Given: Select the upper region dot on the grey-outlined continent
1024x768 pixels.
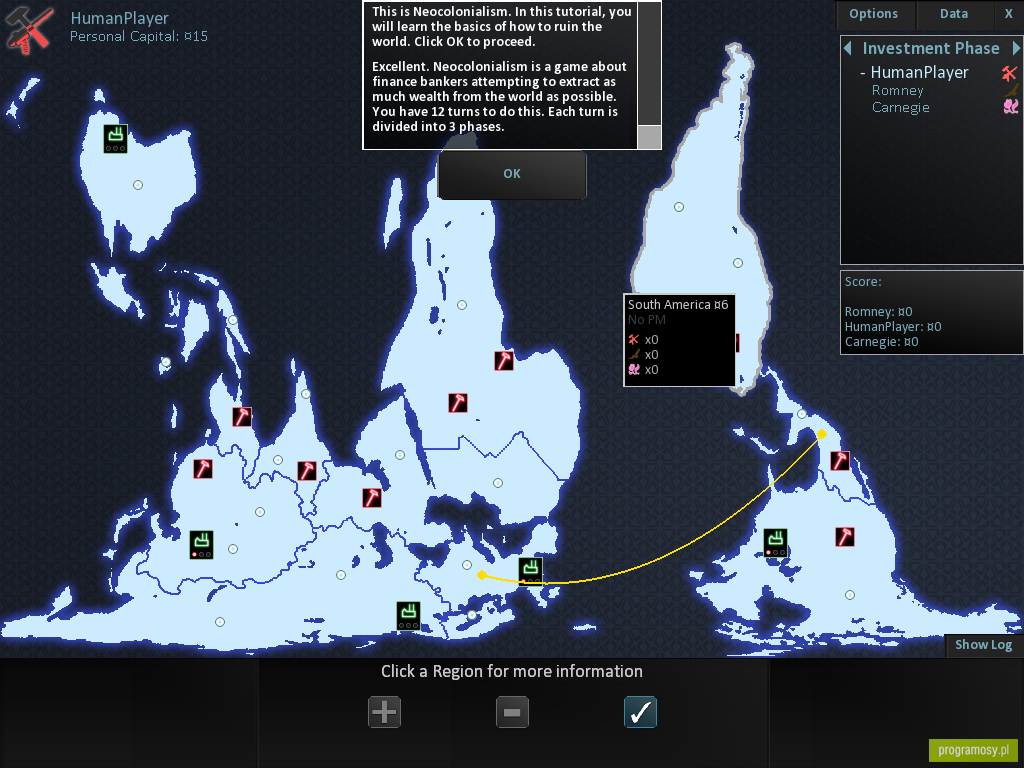Looking at the screenshot, I should [x=679, y=207].
